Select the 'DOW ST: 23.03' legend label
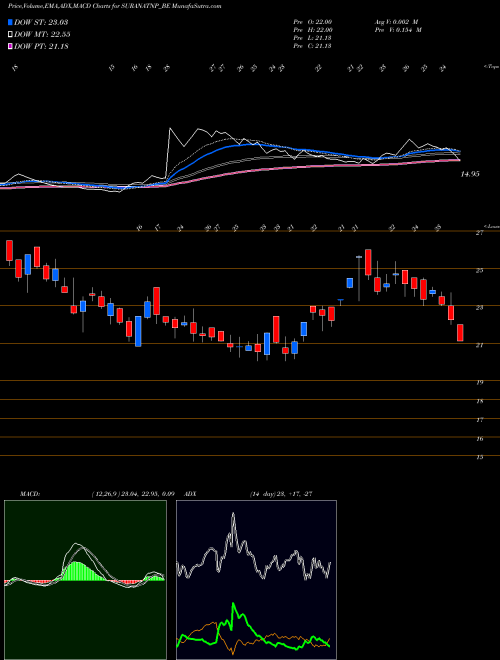500x660 pixels. 41,22
